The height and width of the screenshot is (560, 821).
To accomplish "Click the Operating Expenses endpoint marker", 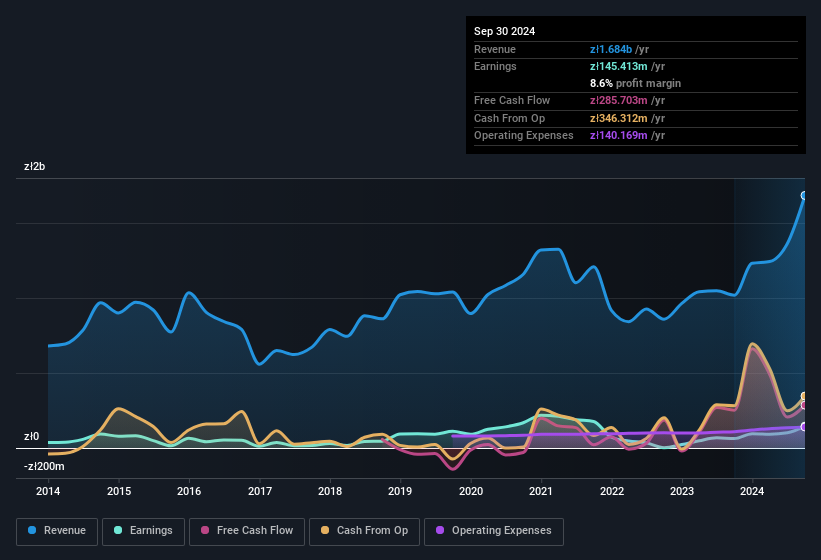I will [x=804, y=427].
